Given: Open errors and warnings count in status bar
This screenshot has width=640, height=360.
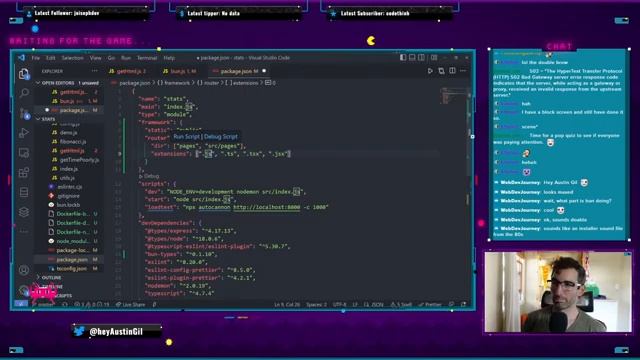Looking at the screenshot, I should tap(92, 304).
